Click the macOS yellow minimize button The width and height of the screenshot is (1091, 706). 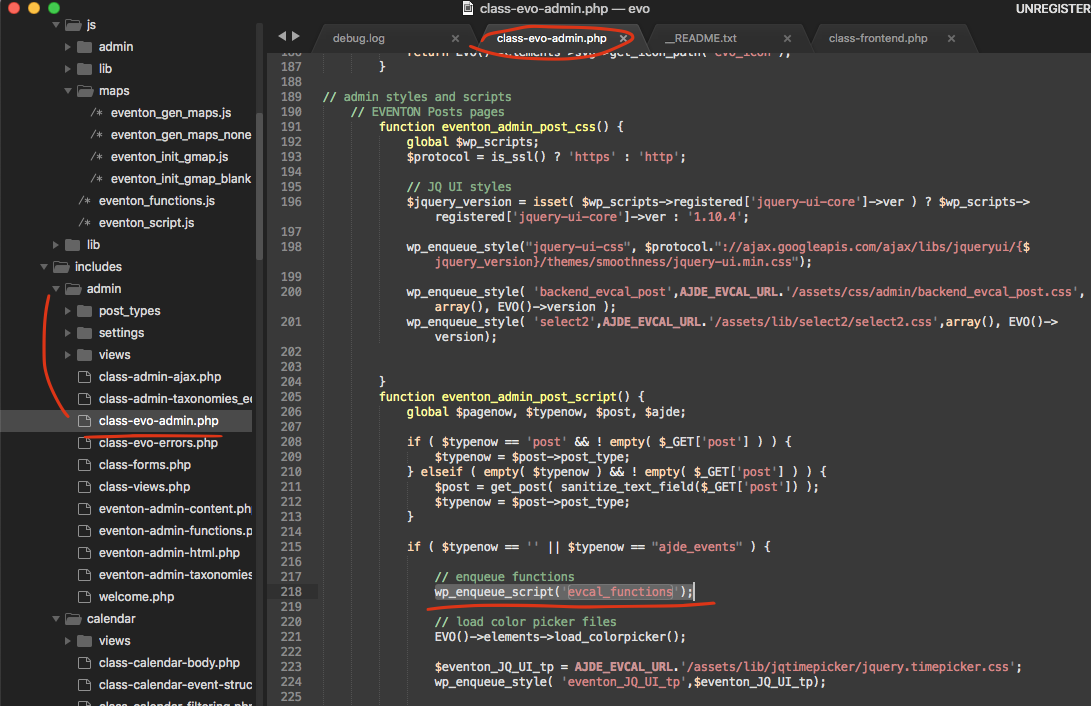[x=33, y=8]
